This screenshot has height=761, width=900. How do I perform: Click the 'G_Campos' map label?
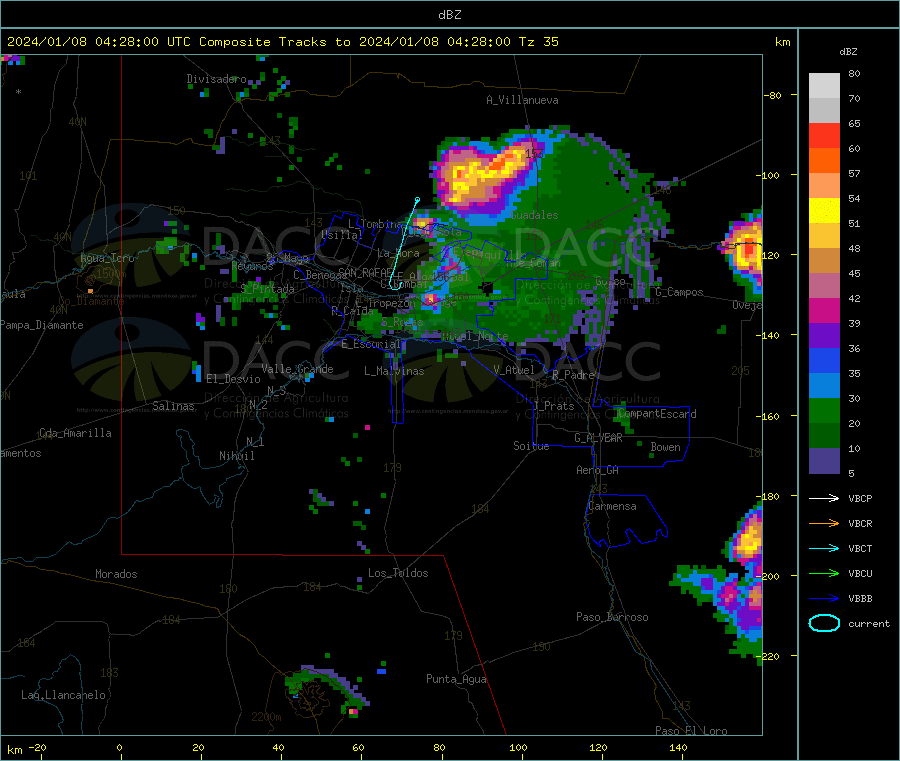pos(679,292)
